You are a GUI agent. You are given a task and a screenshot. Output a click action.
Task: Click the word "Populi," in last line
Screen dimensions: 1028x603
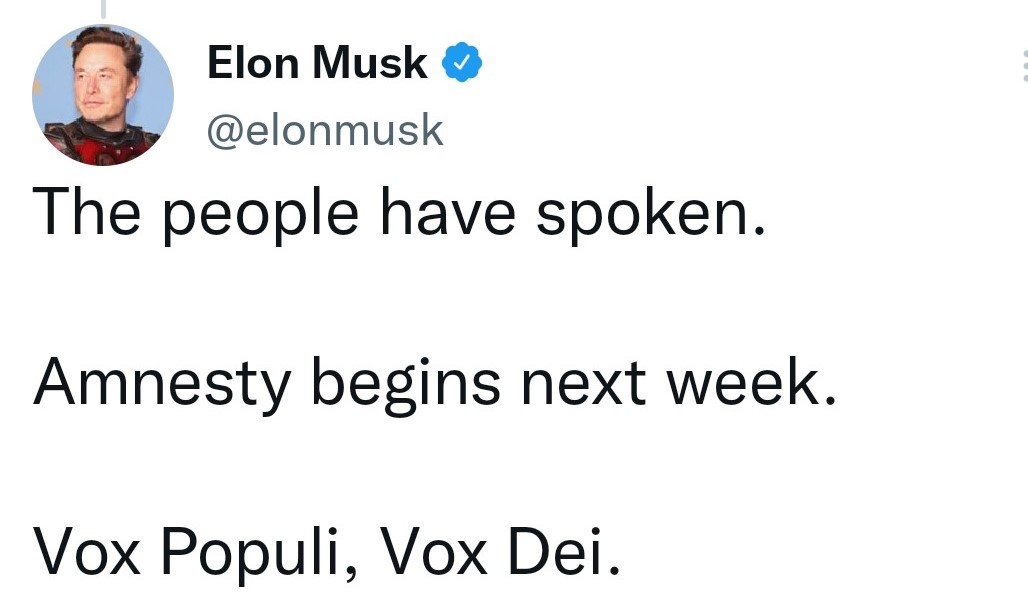point(260,555)
